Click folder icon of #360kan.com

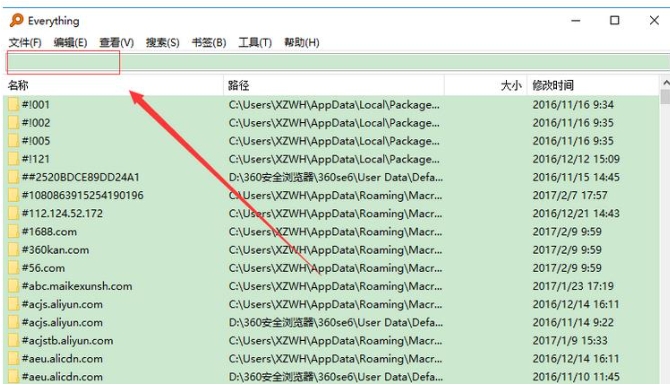pos(13,250)
